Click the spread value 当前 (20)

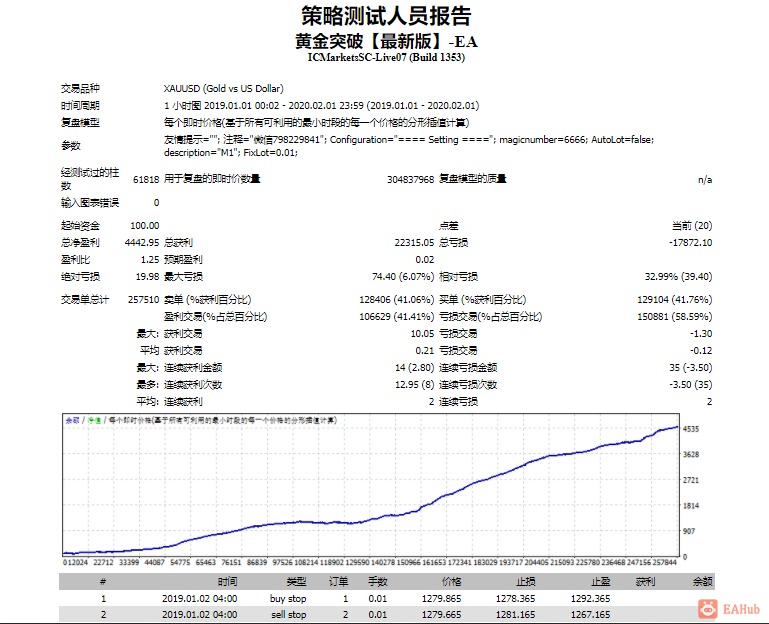pyautogui.click(x=692, y=226)
